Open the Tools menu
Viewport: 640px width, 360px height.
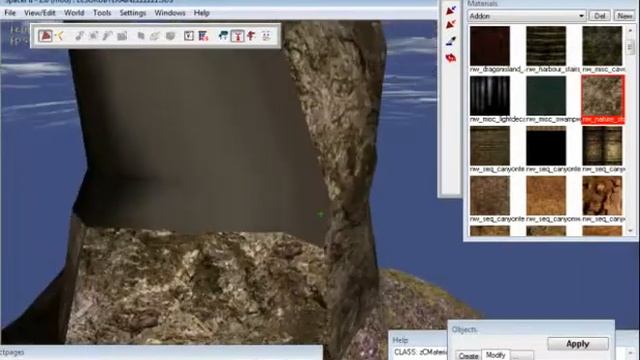(x=102, y=13)
